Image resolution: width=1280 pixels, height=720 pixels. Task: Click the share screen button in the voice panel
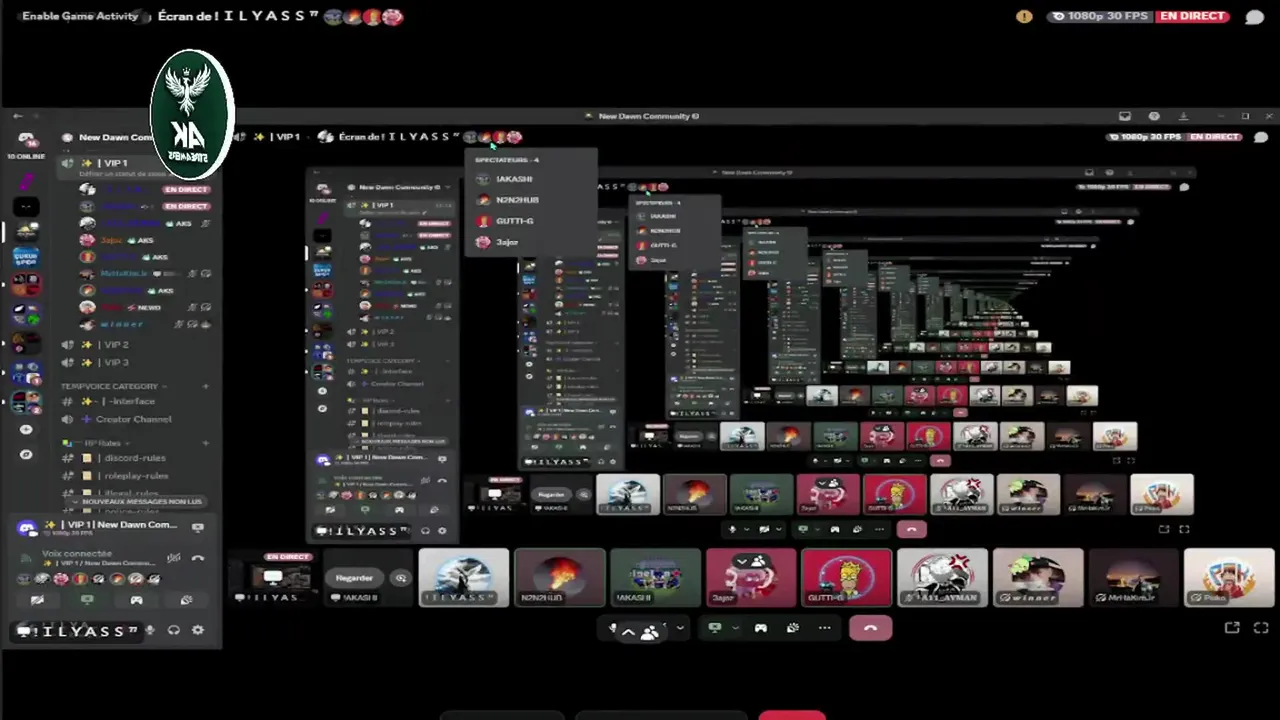tap(87, 600)
